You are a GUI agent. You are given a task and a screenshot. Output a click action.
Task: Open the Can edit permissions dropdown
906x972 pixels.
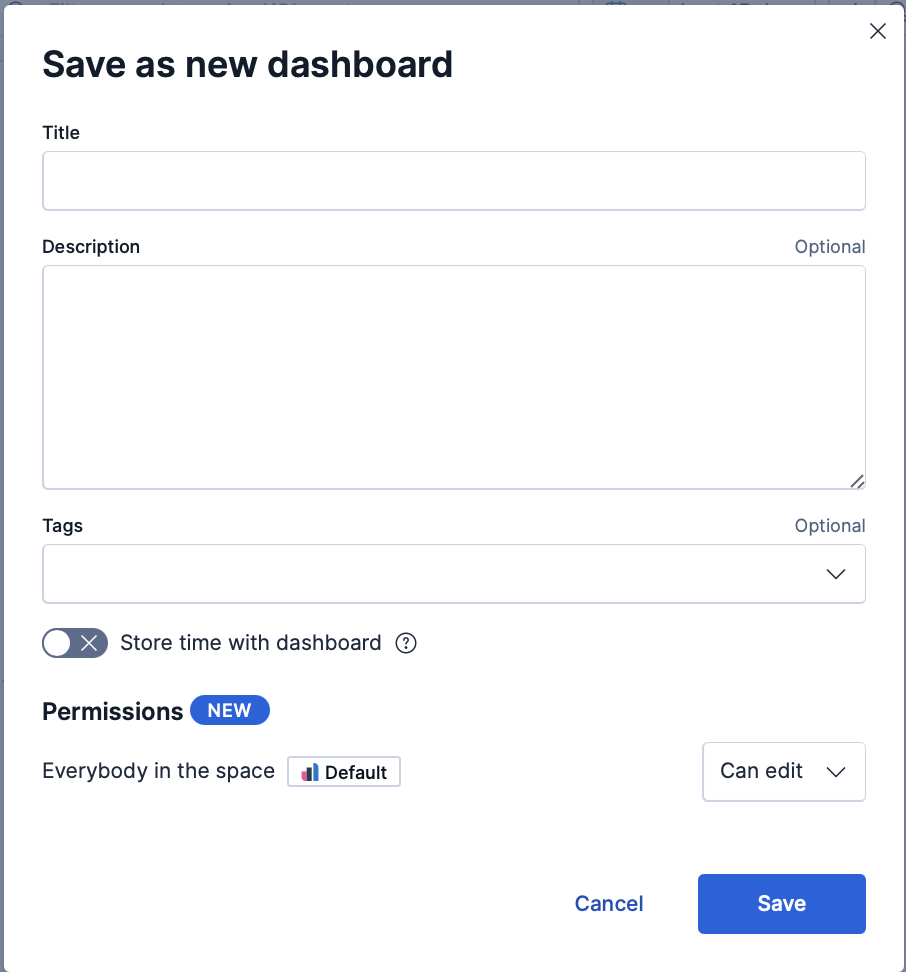(762, 771)
